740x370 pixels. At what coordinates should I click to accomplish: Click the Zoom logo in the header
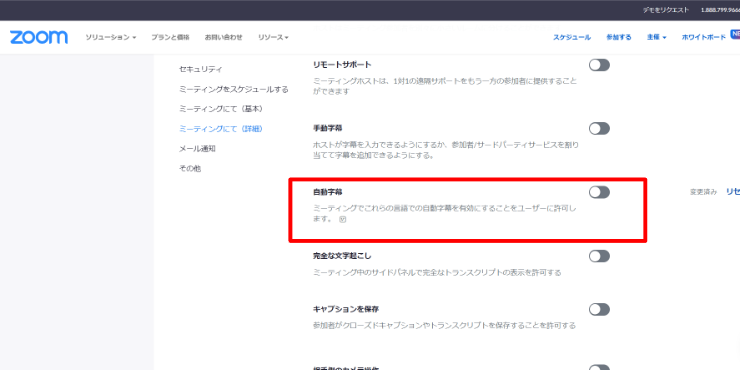point(39,37)
